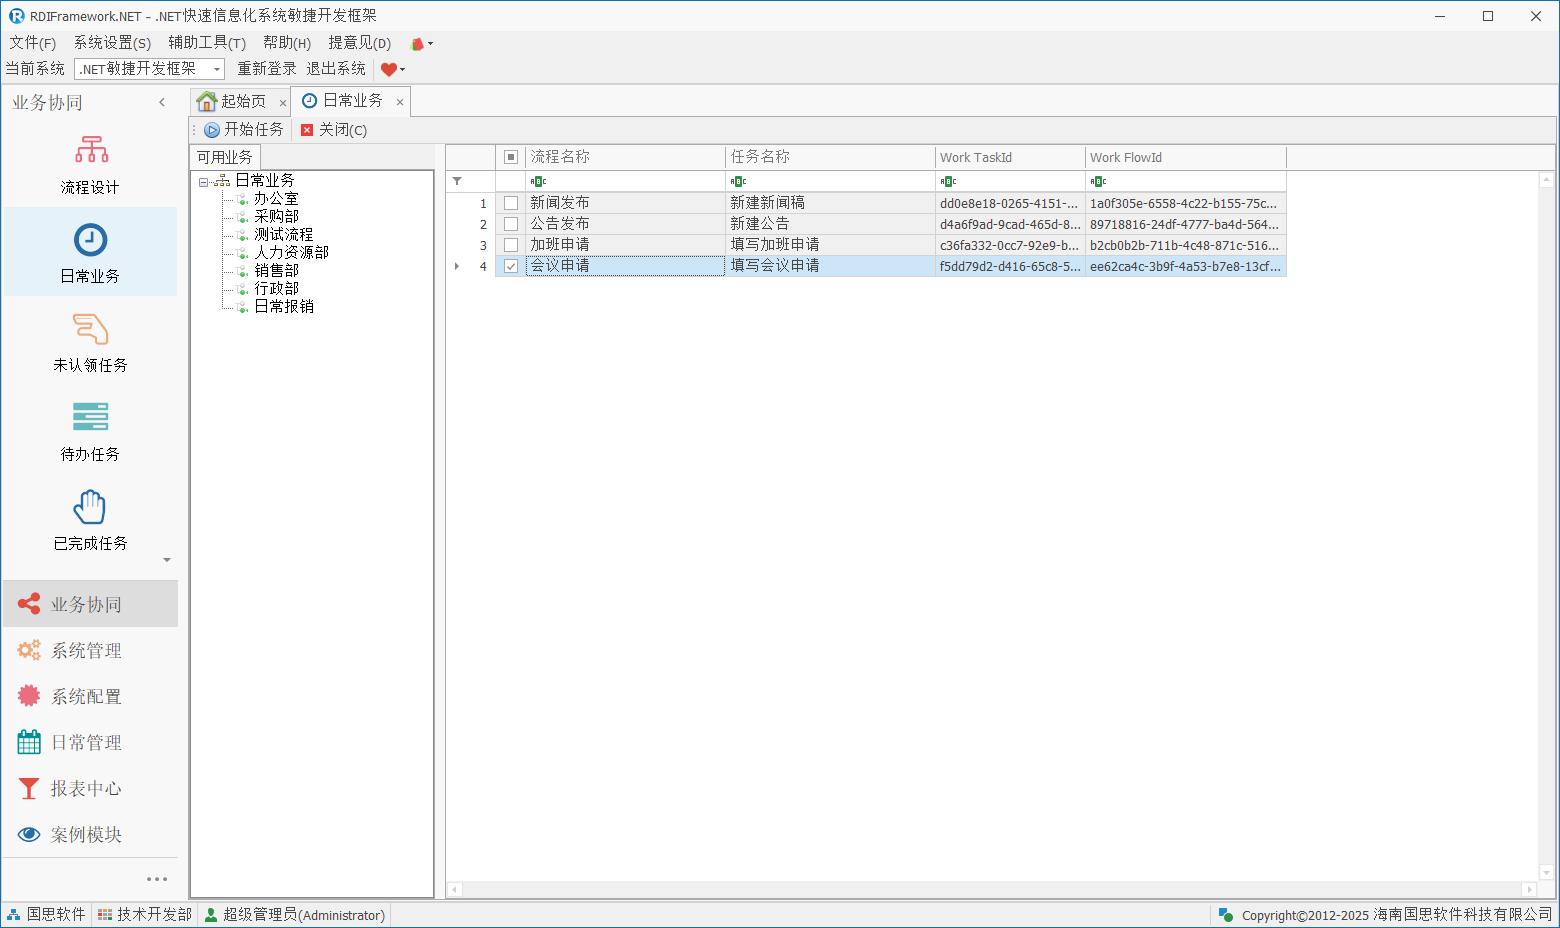Open 已完成任务 hand icon

tap(90, 507)
